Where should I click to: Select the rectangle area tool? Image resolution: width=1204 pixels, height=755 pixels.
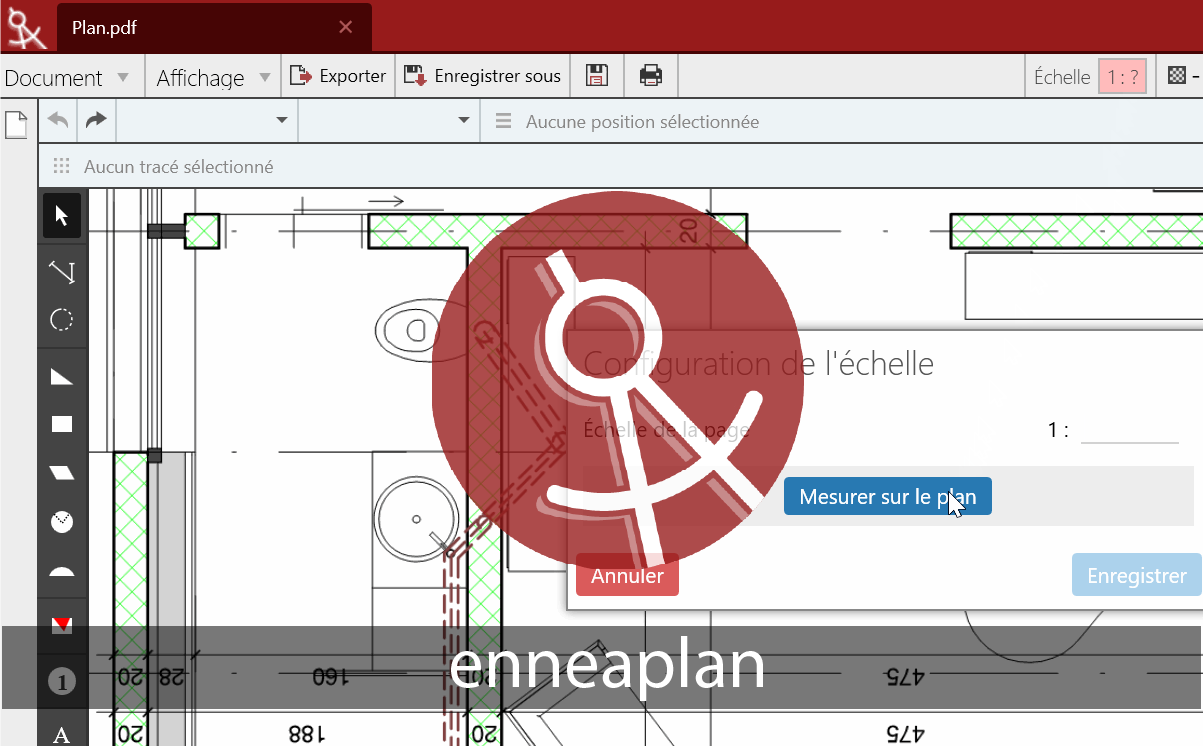62,424
